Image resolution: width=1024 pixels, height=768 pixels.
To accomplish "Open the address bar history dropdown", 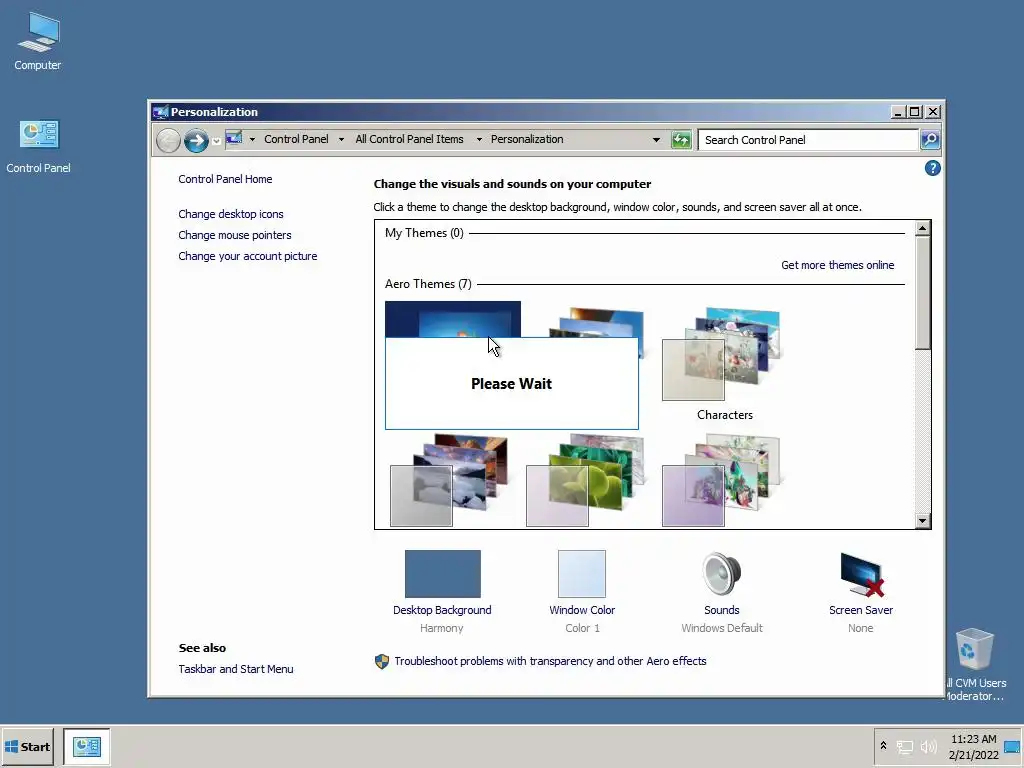I will tap(656, 140).
